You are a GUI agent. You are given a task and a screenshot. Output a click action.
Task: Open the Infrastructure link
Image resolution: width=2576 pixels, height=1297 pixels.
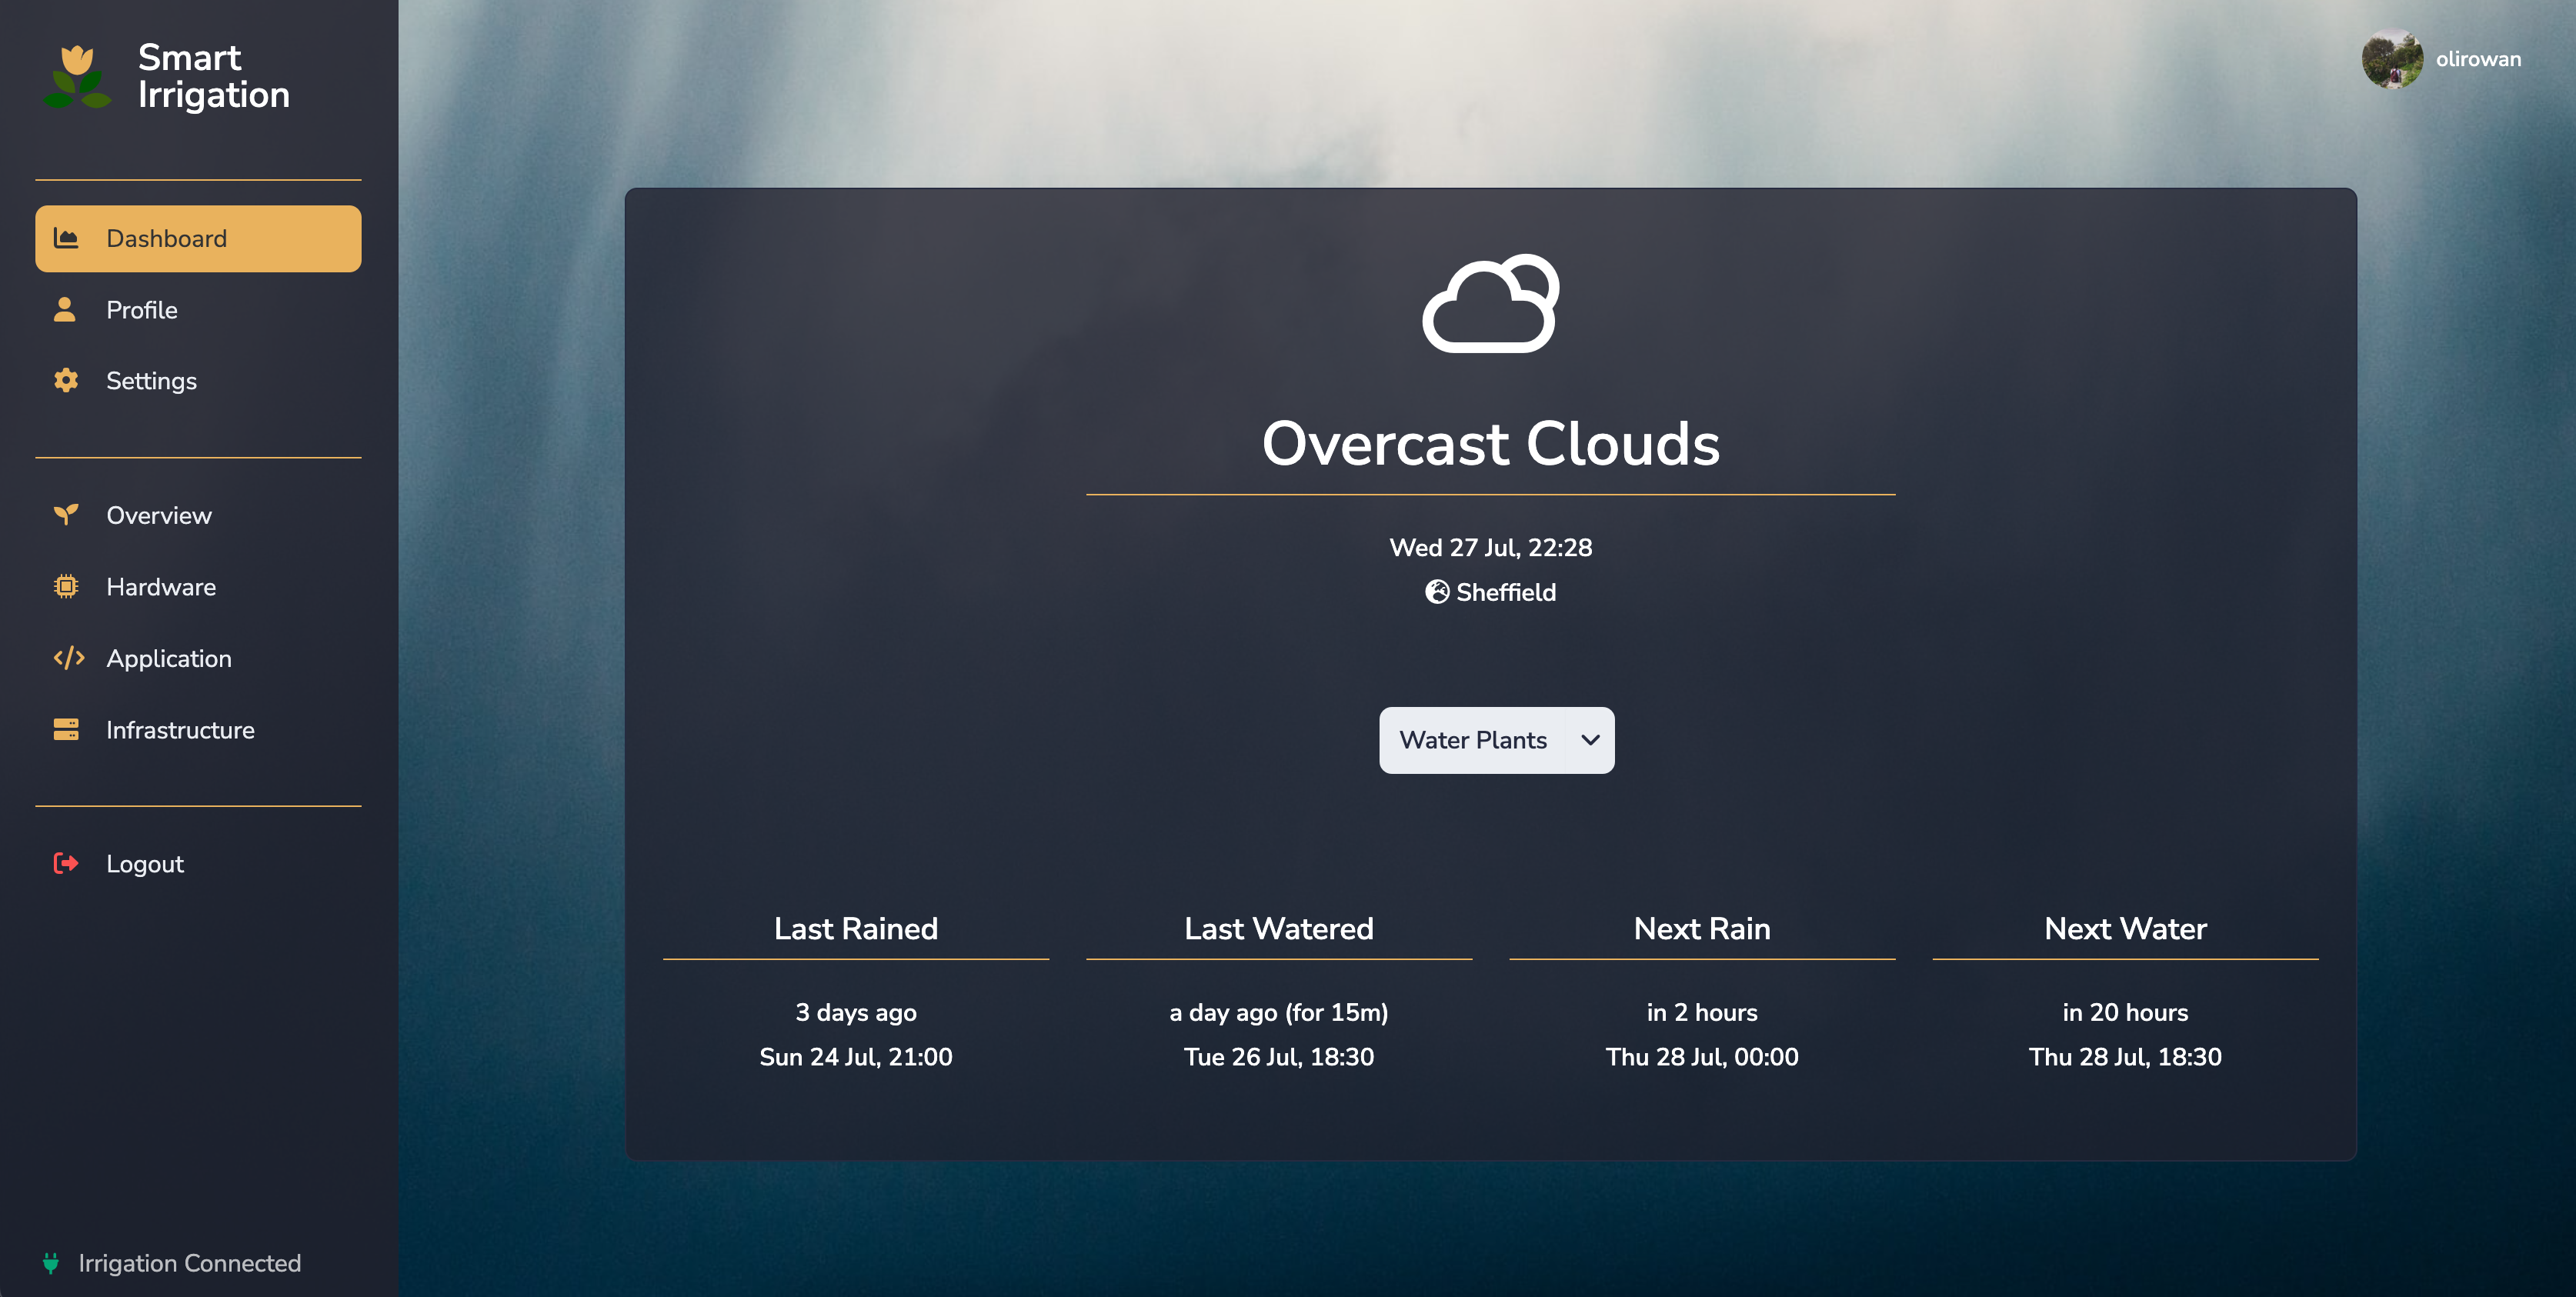pyautogui.click(x=198, y=729)
